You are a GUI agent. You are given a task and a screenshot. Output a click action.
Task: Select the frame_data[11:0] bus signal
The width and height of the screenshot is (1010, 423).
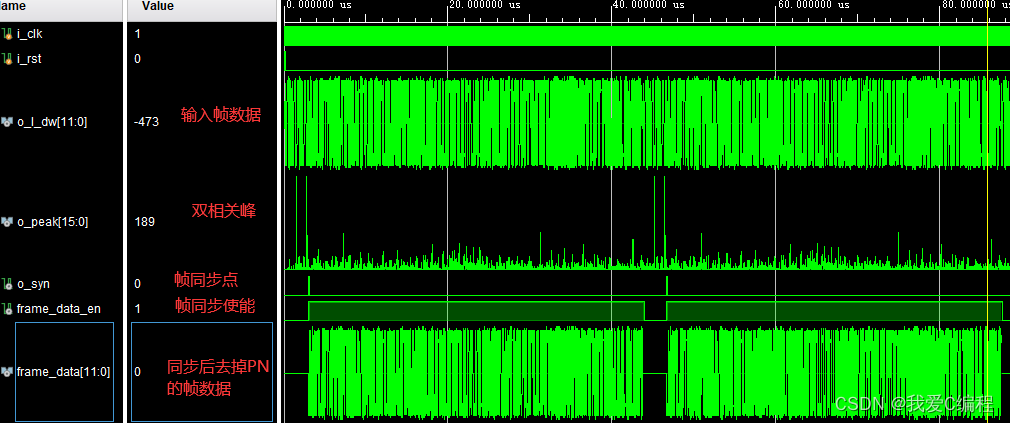click(64, 371)
